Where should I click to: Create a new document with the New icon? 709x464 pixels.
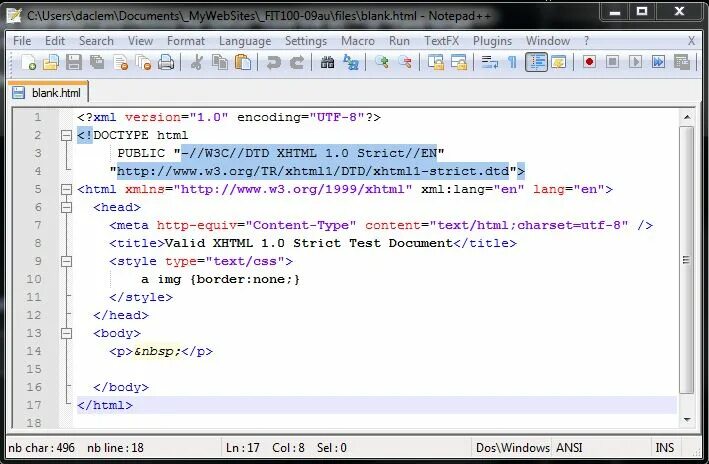28,62
